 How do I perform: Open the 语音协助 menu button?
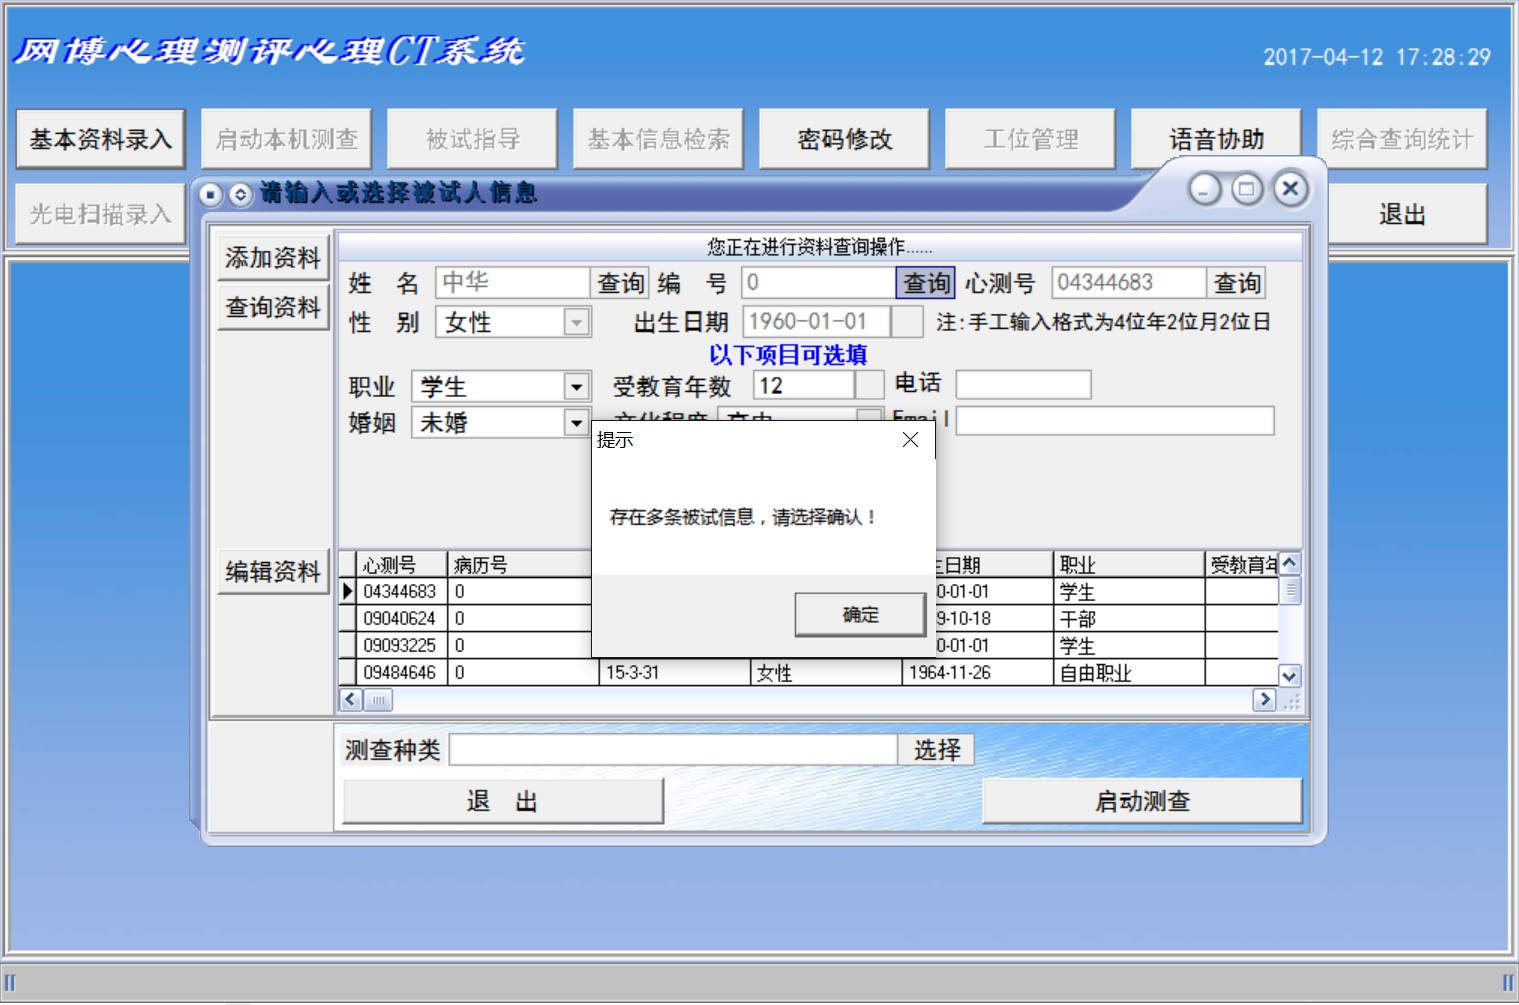click(x=1216, y=139)
